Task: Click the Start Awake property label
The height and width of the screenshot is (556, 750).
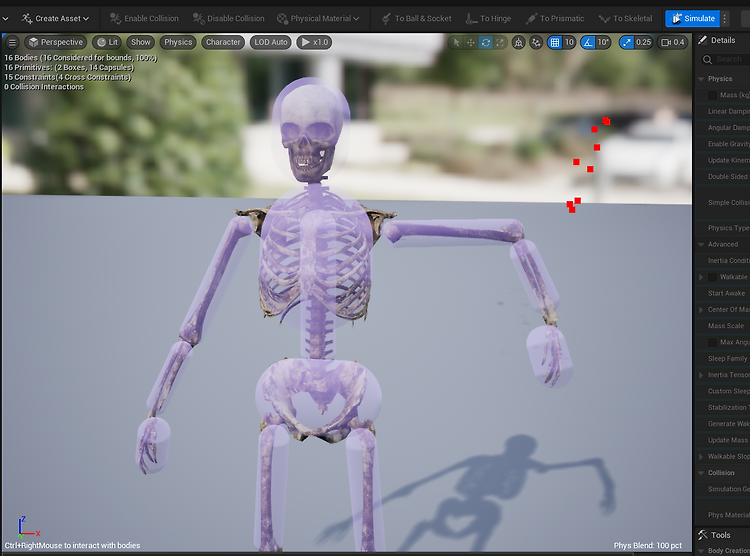Action: point(727,293)
